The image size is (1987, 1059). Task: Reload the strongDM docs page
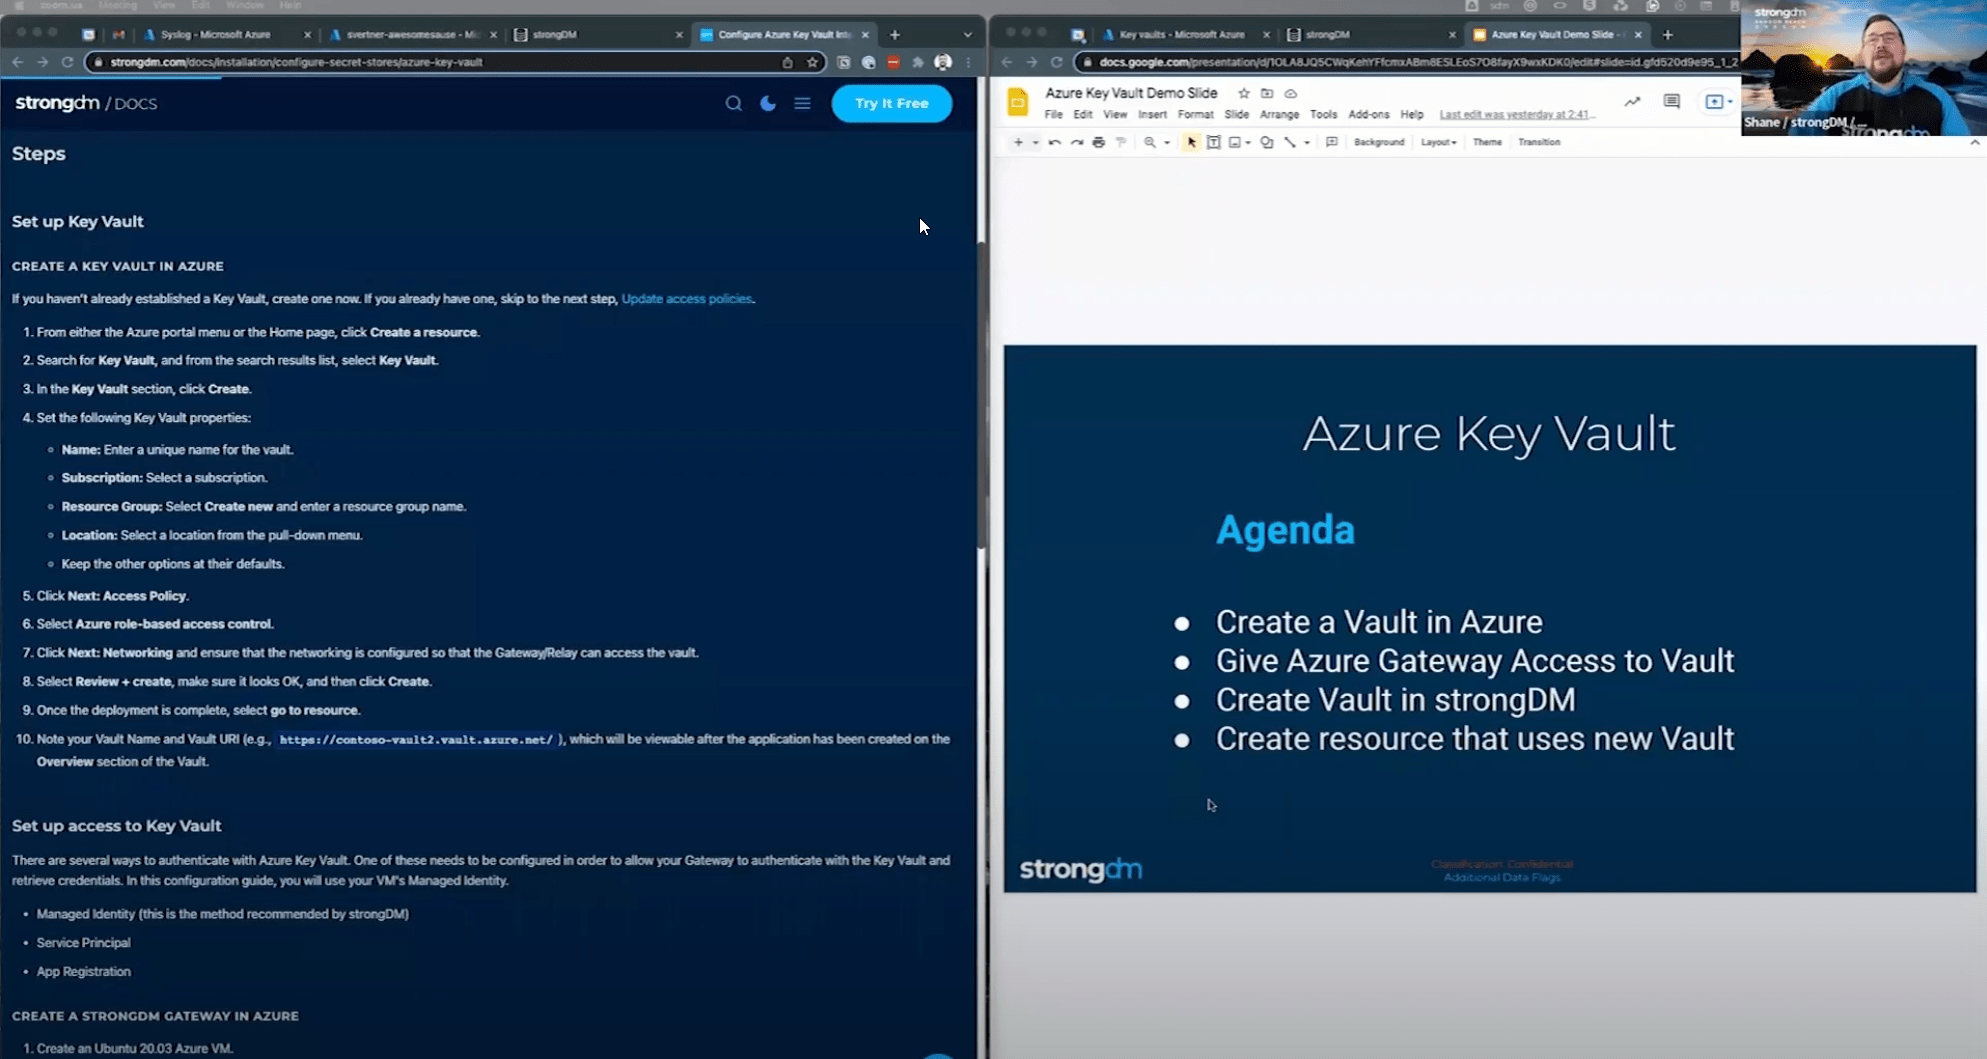tap(67, 62)
